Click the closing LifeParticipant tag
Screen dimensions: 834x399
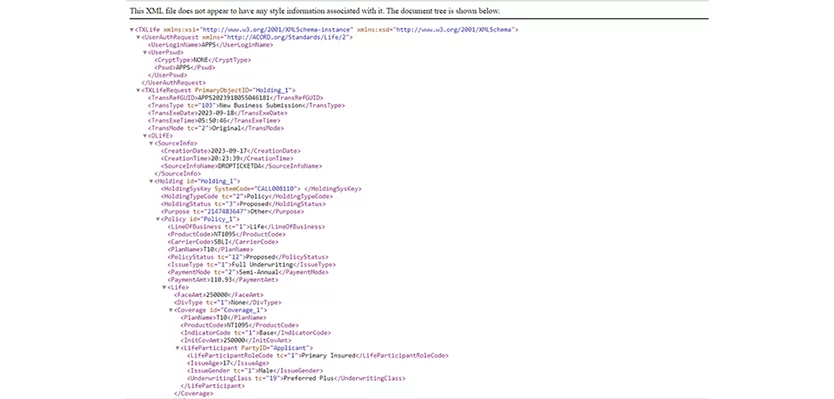pyautogui.click(x=213, y=386)
